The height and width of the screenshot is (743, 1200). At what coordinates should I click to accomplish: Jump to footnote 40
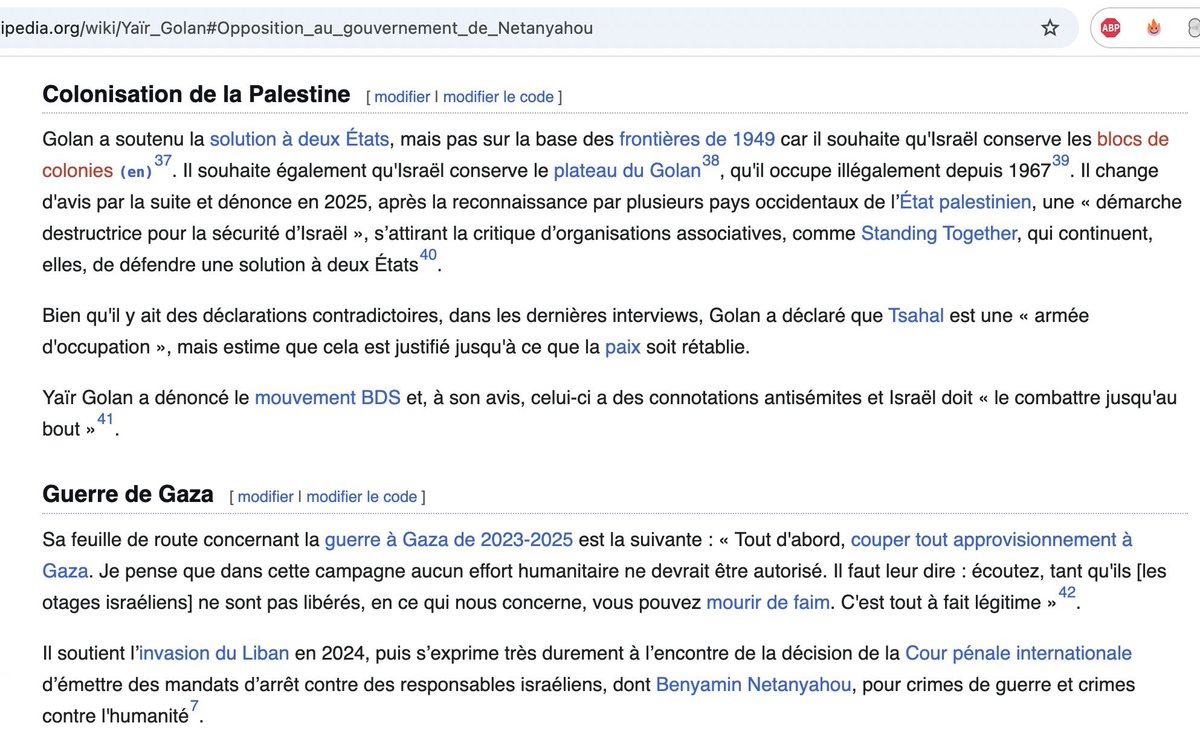[428, 255]
